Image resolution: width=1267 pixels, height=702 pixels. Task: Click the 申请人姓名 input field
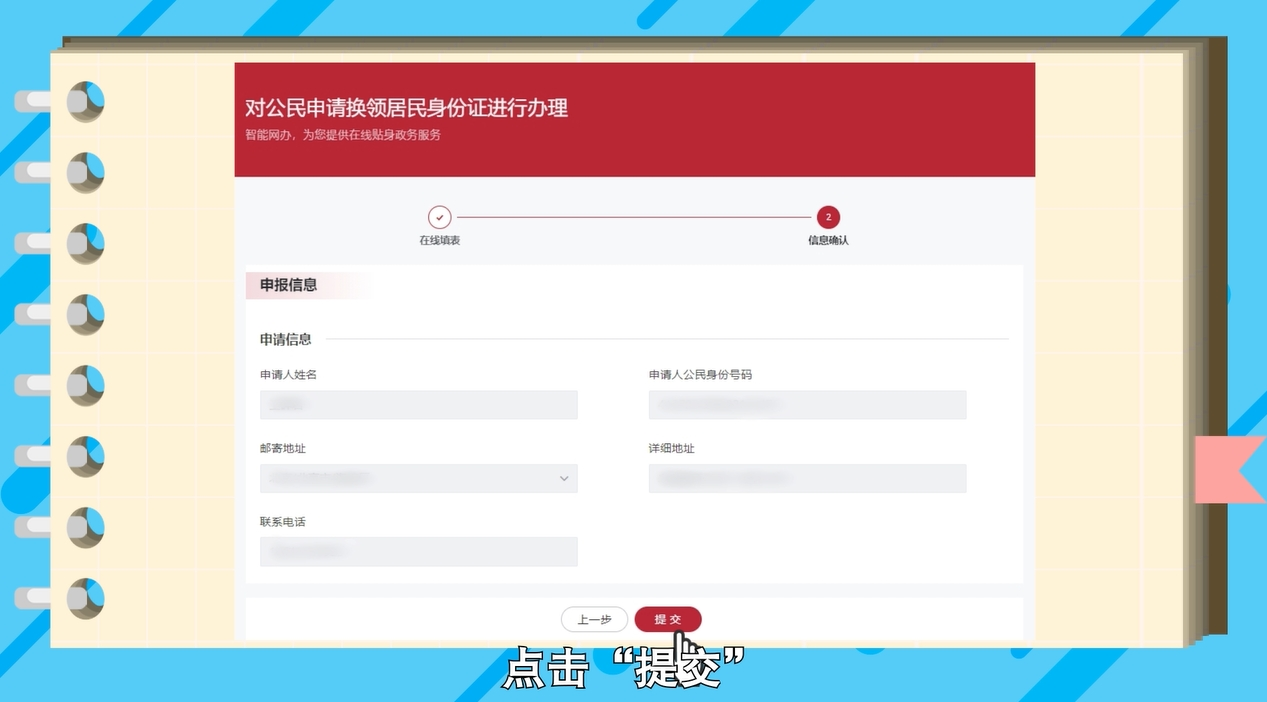tap(418, 404)
